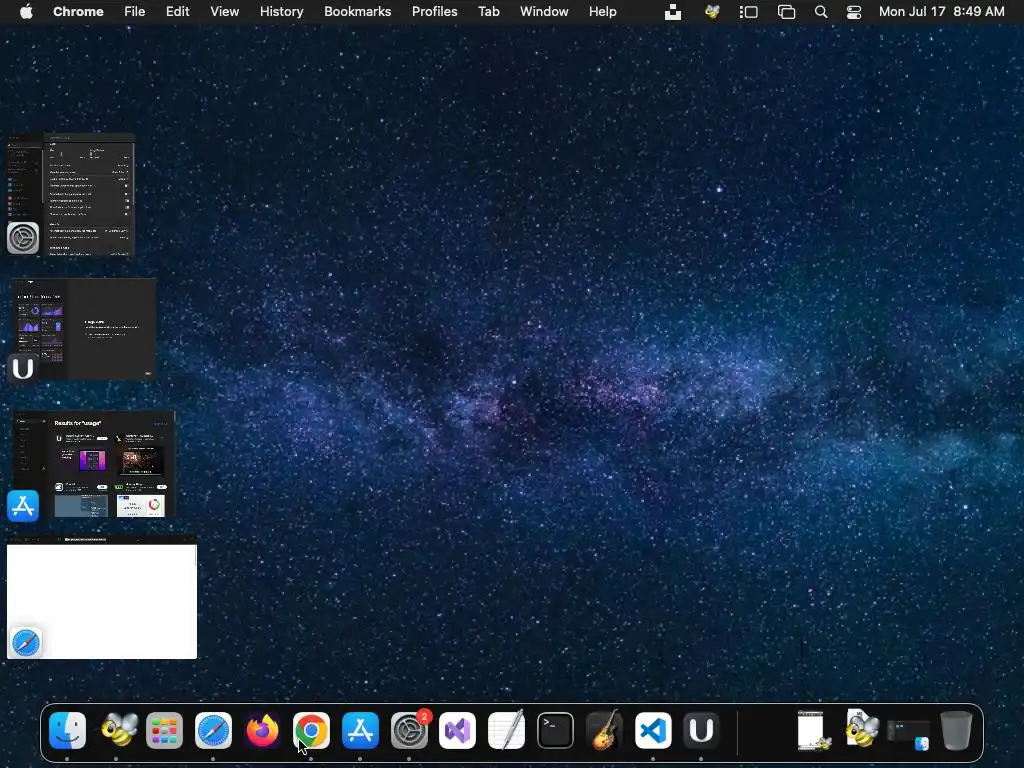The image size is (1024, 768).
Task: Open TextEdit from the Dock
Action: 506,730
